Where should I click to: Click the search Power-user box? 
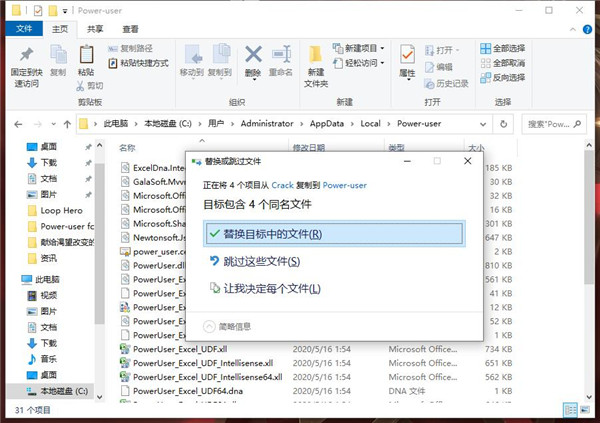click(x=554, y=124)
